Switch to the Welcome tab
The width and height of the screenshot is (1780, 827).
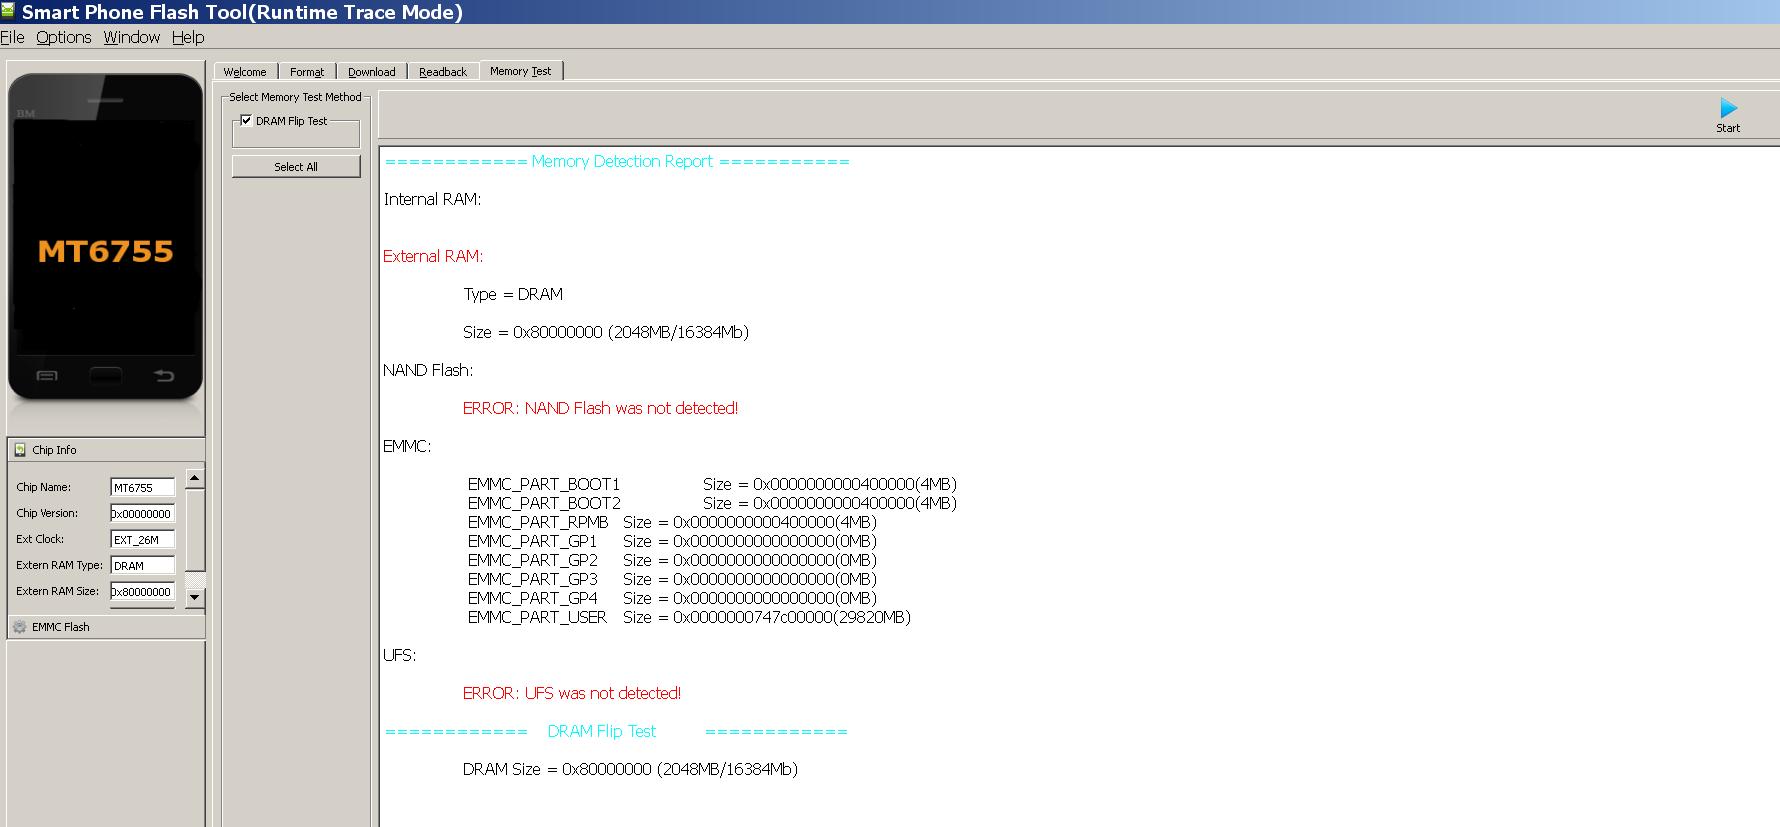[245, 72]
